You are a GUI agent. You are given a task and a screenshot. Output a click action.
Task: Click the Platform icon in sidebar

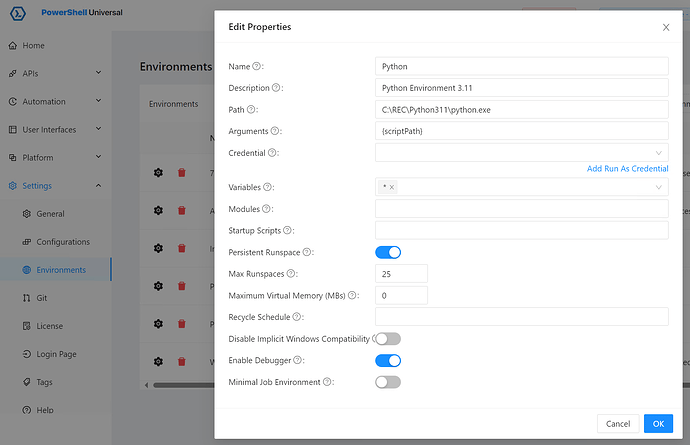coord(13,158)
